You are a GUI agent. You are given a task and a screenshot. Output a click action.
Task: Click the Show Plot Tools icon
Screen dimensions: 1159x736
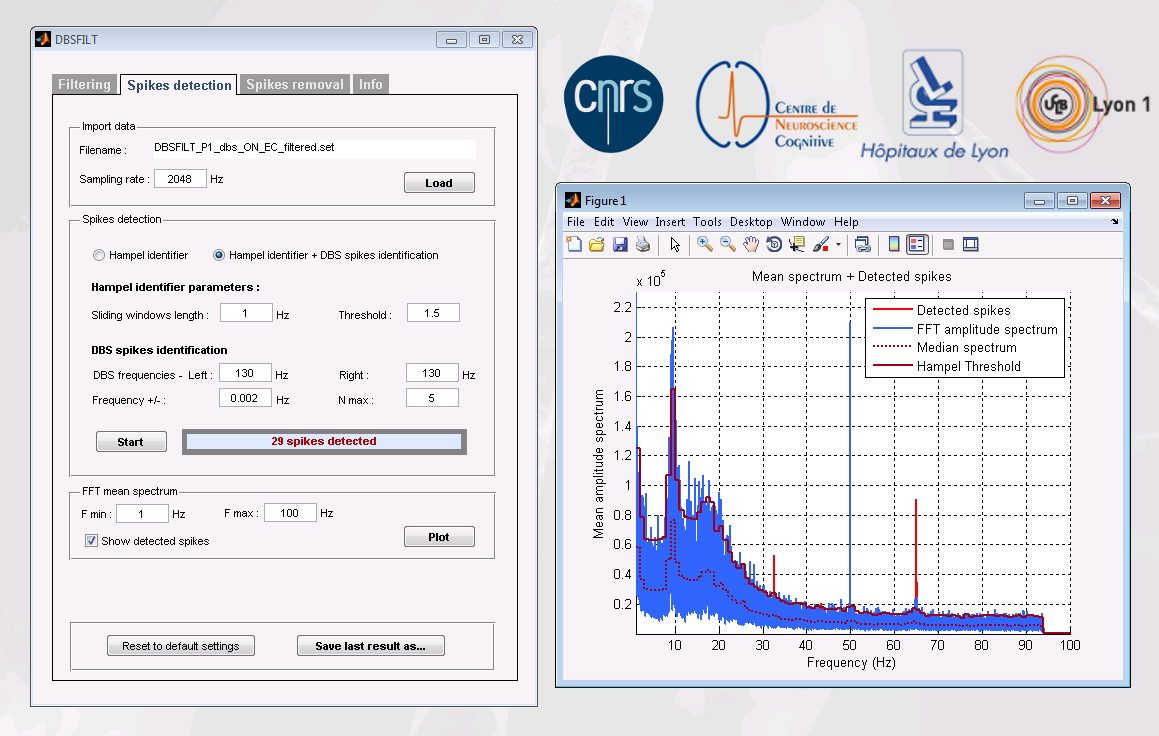tap(971, 244)
